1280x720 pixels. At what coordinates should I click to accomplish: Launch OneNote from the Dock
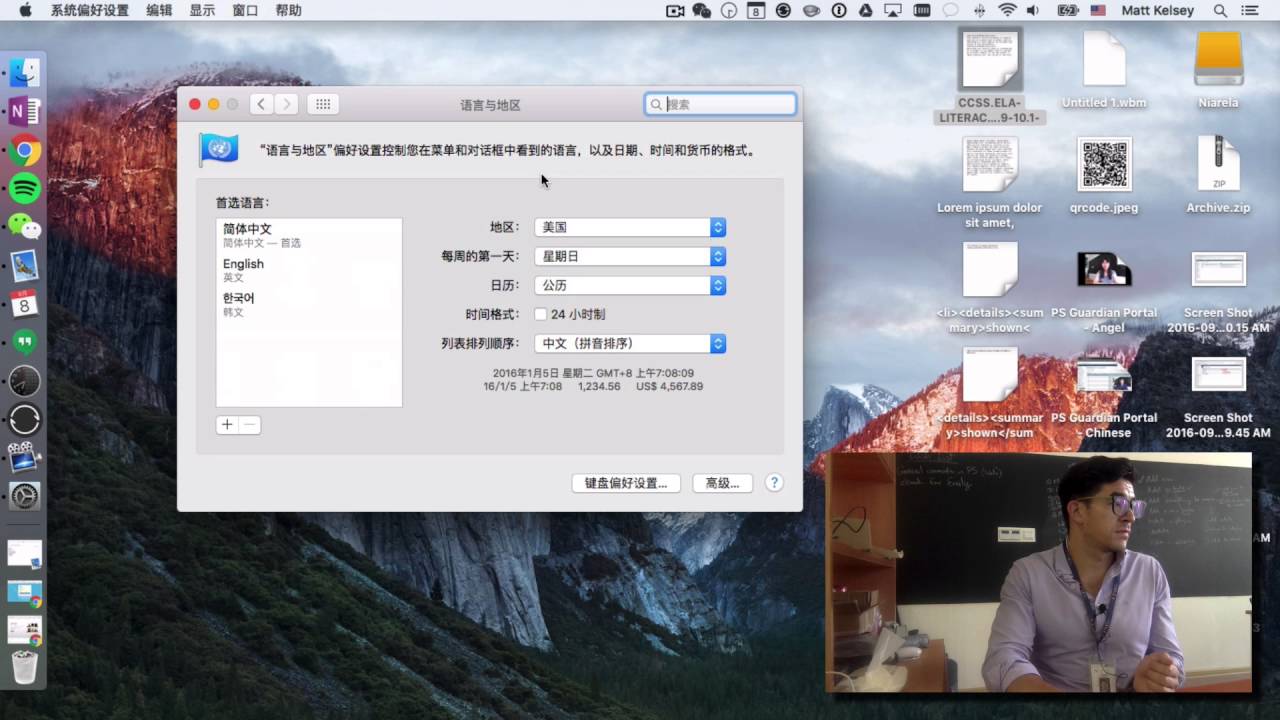pos(24,111)
